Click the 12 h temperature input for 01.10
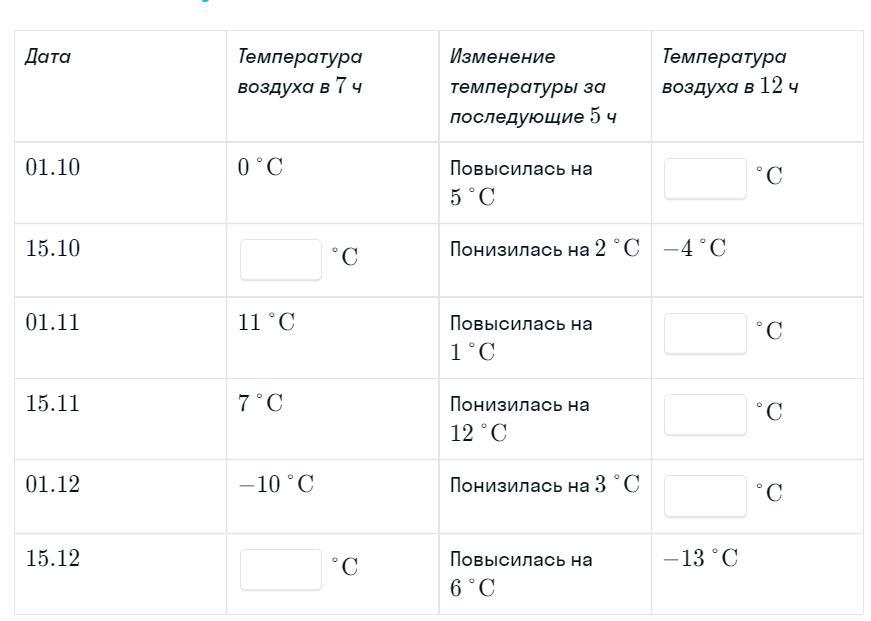Image resolution: width=871 pixels, height=621 pixels. tap(705, 178)
